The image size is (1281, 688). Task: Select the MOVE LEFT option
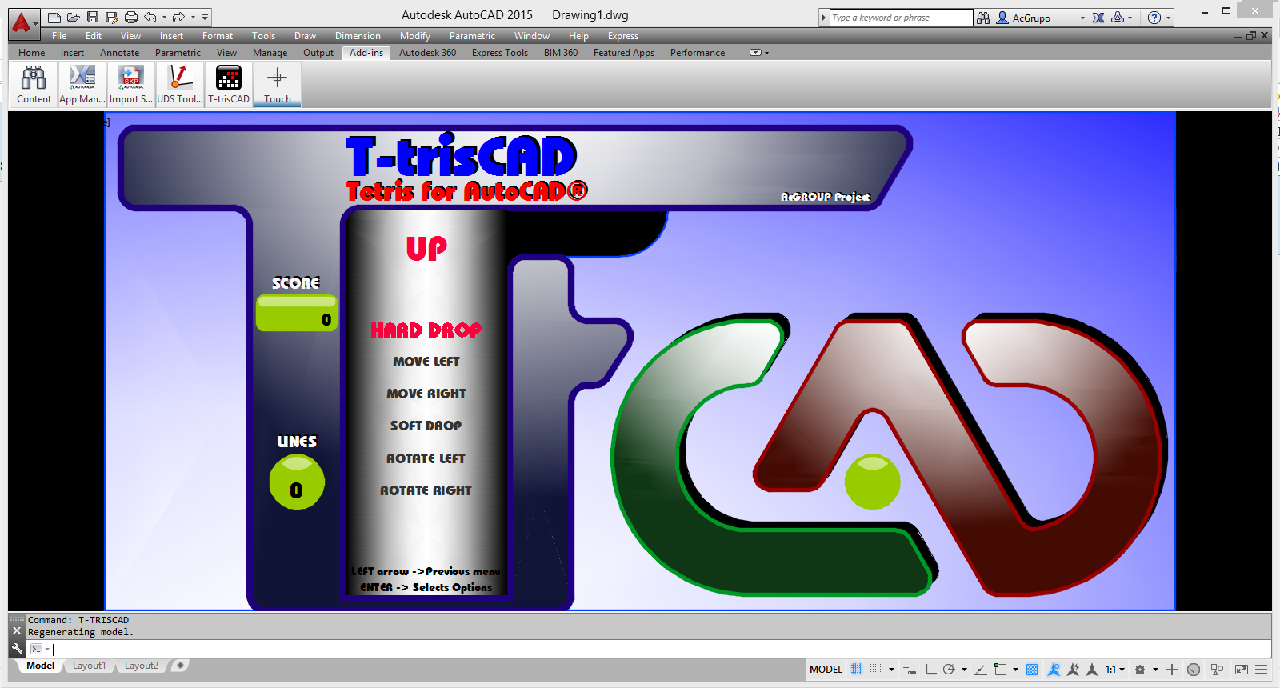(426, 361)
